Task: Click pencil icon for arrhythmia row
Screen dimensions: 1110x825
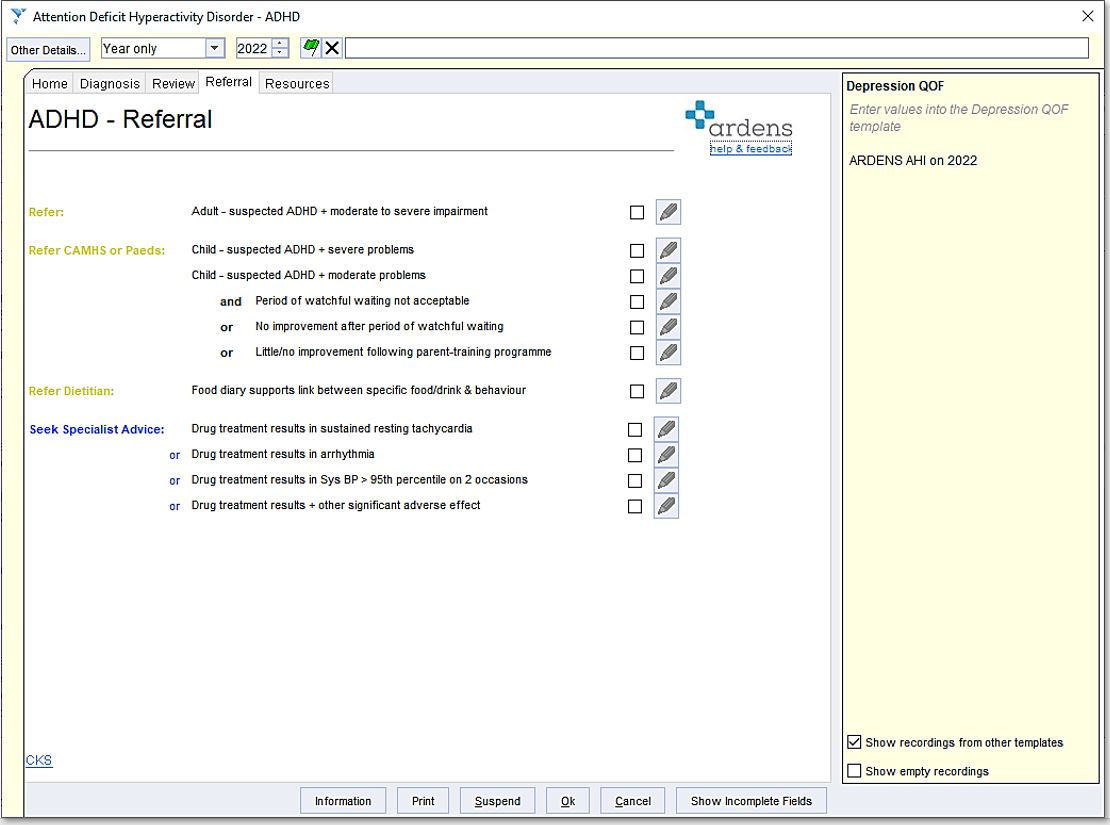Action: (666, 455)
